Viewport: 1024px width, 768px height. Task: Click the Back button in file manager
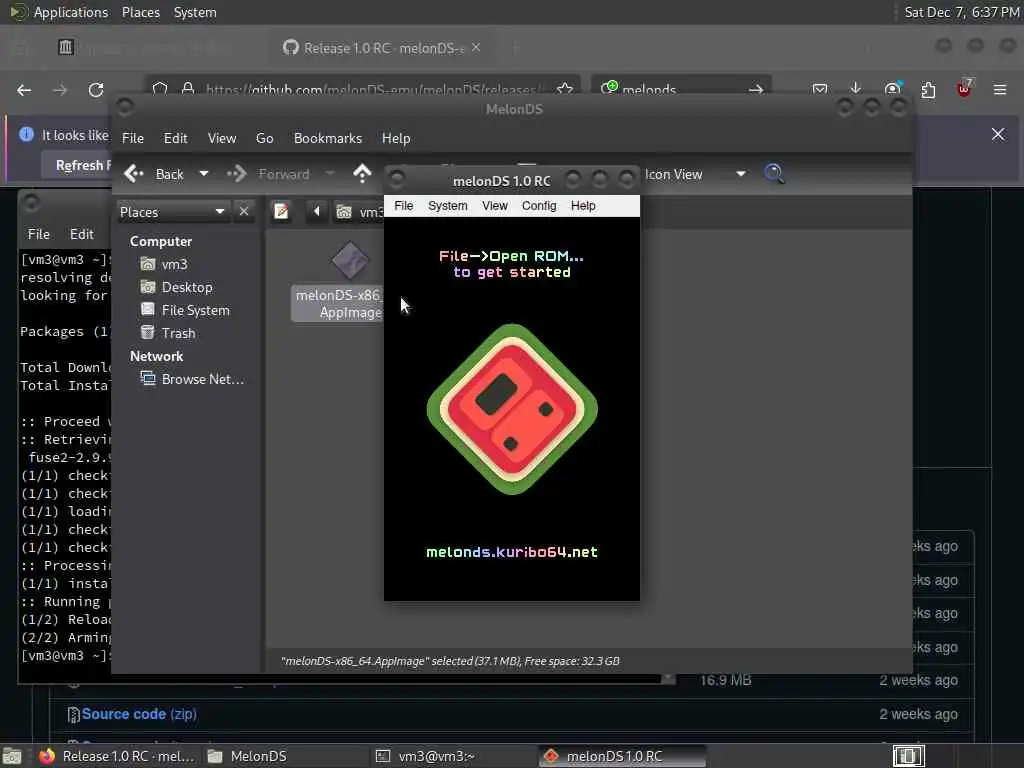point(155,174)
